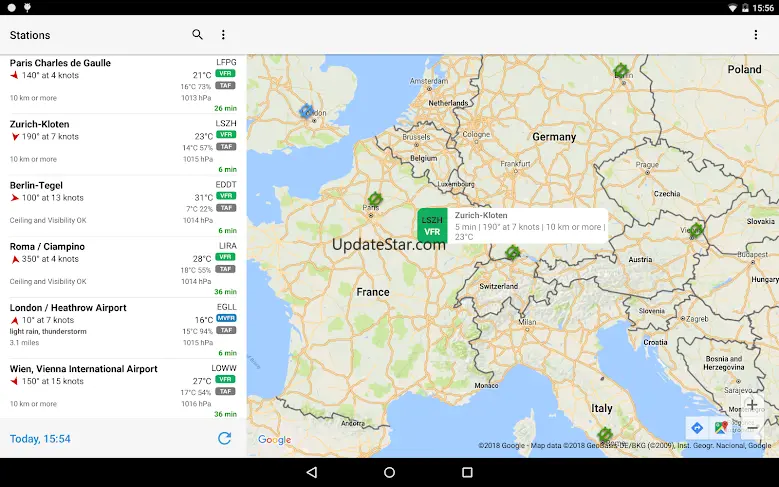This screenshot has width=779, height=487.
Task: Open TAF for Wien, Vienna International Airport
Action: tap(225, 391)
